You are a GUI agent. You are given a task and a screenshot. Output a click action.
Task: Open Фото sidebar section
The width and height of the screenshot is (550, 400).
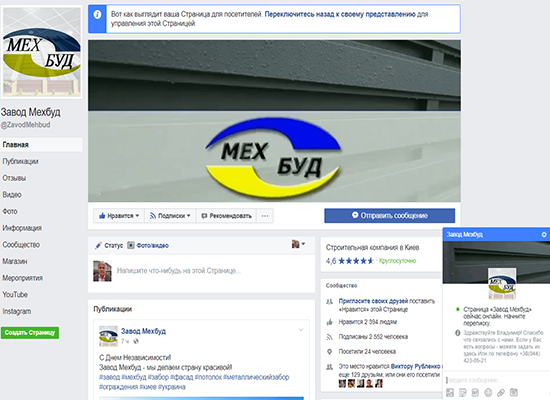[x=10, y=211]
